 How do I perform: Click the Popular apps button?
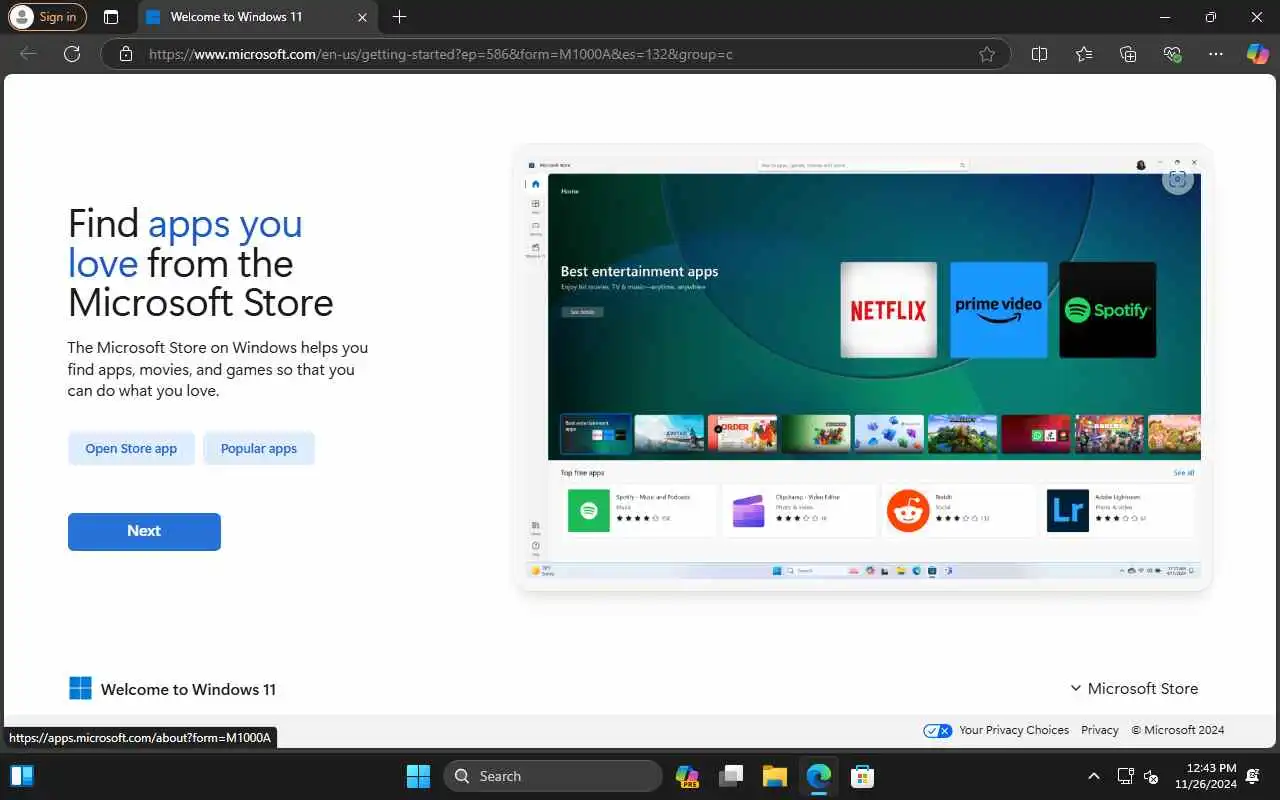tap(259, 448)
